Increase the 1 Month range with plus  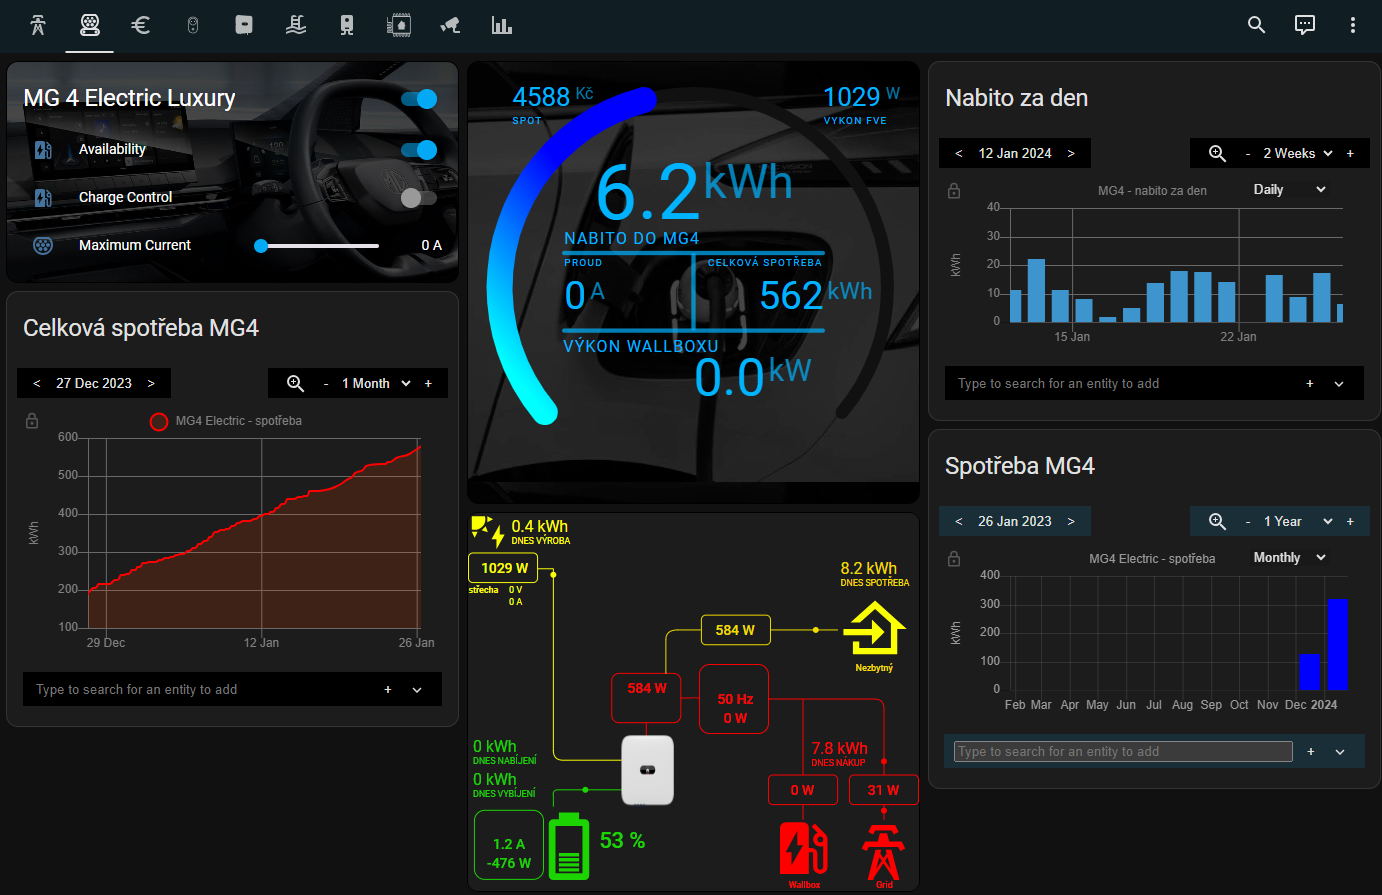(428, 383)
